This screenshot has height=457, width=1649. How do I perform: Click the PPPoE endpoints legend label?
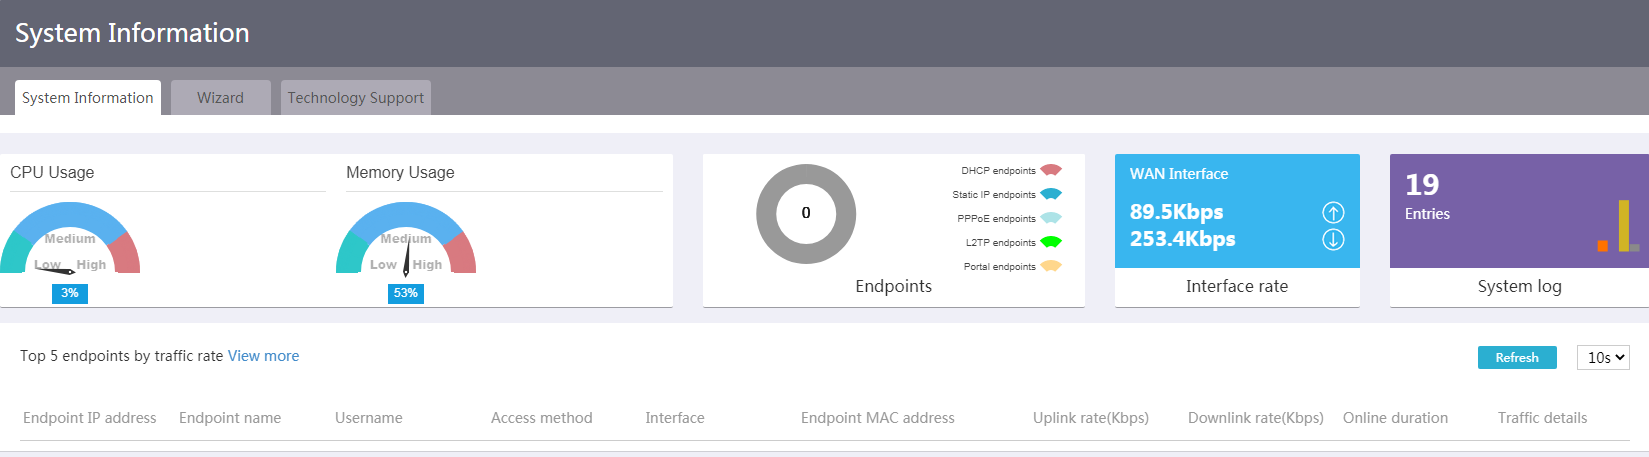(997, 219)
